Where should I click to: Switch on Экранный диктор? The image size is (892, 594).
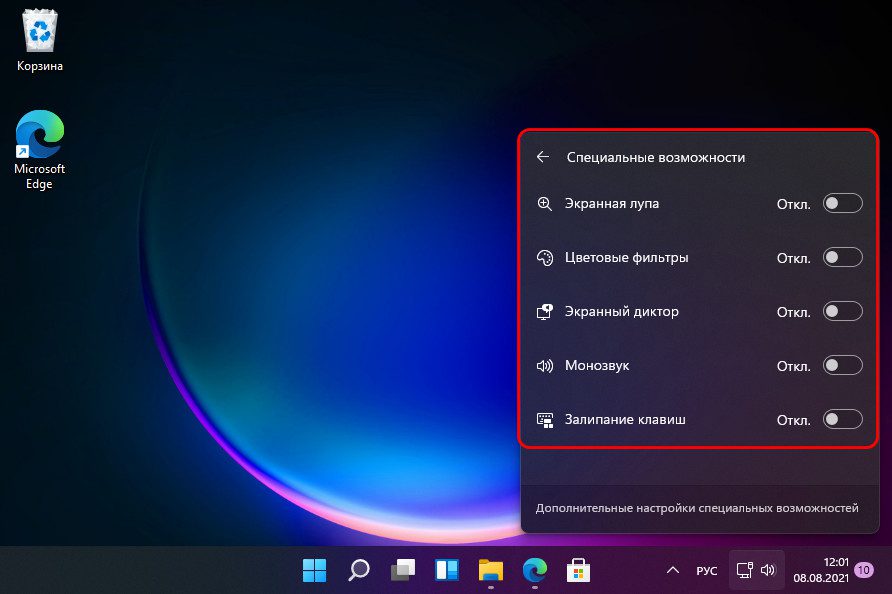pyautogui.click(x=843, y=311)
